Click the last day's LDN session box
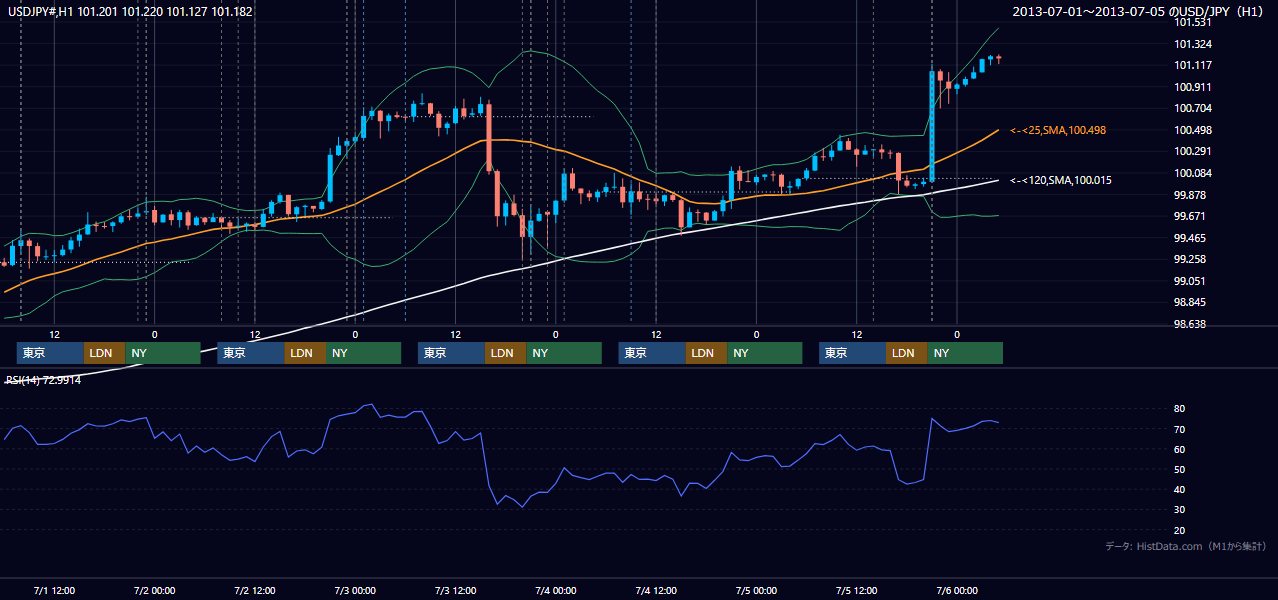Screen dimensions: 1278x600 [x=907, y=353]
